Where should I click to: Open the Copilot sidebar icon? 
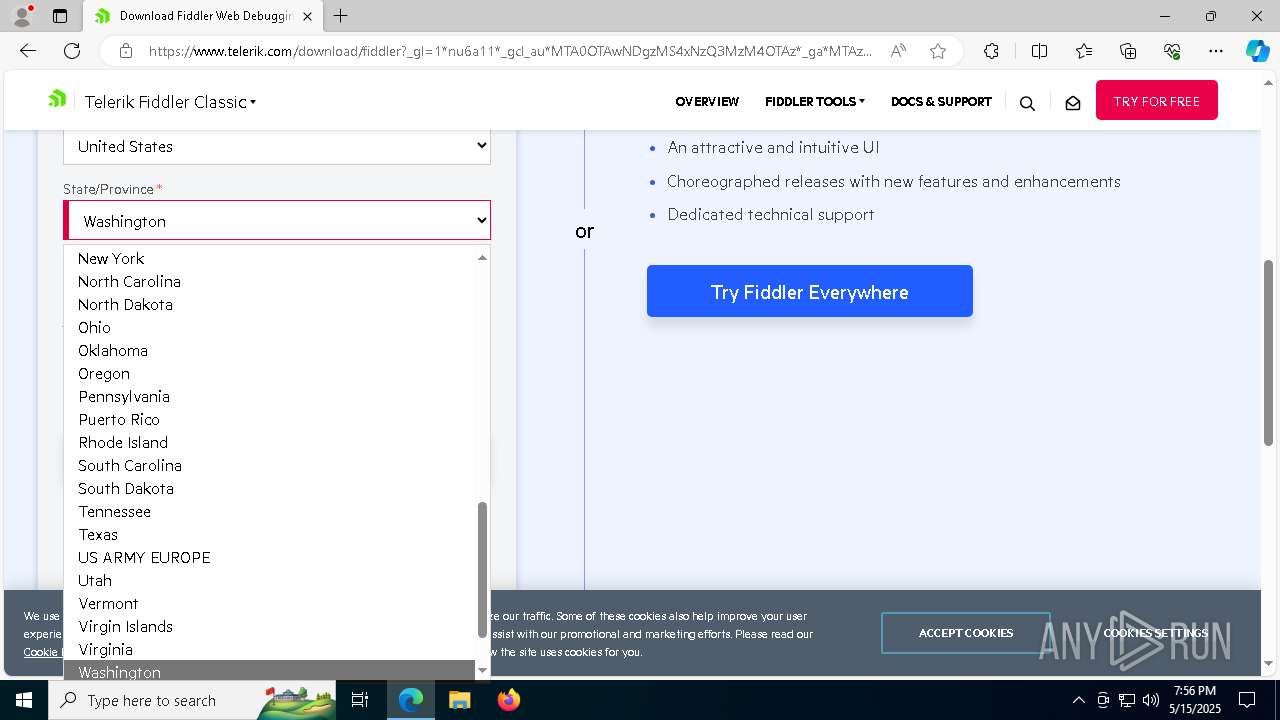1257,51
